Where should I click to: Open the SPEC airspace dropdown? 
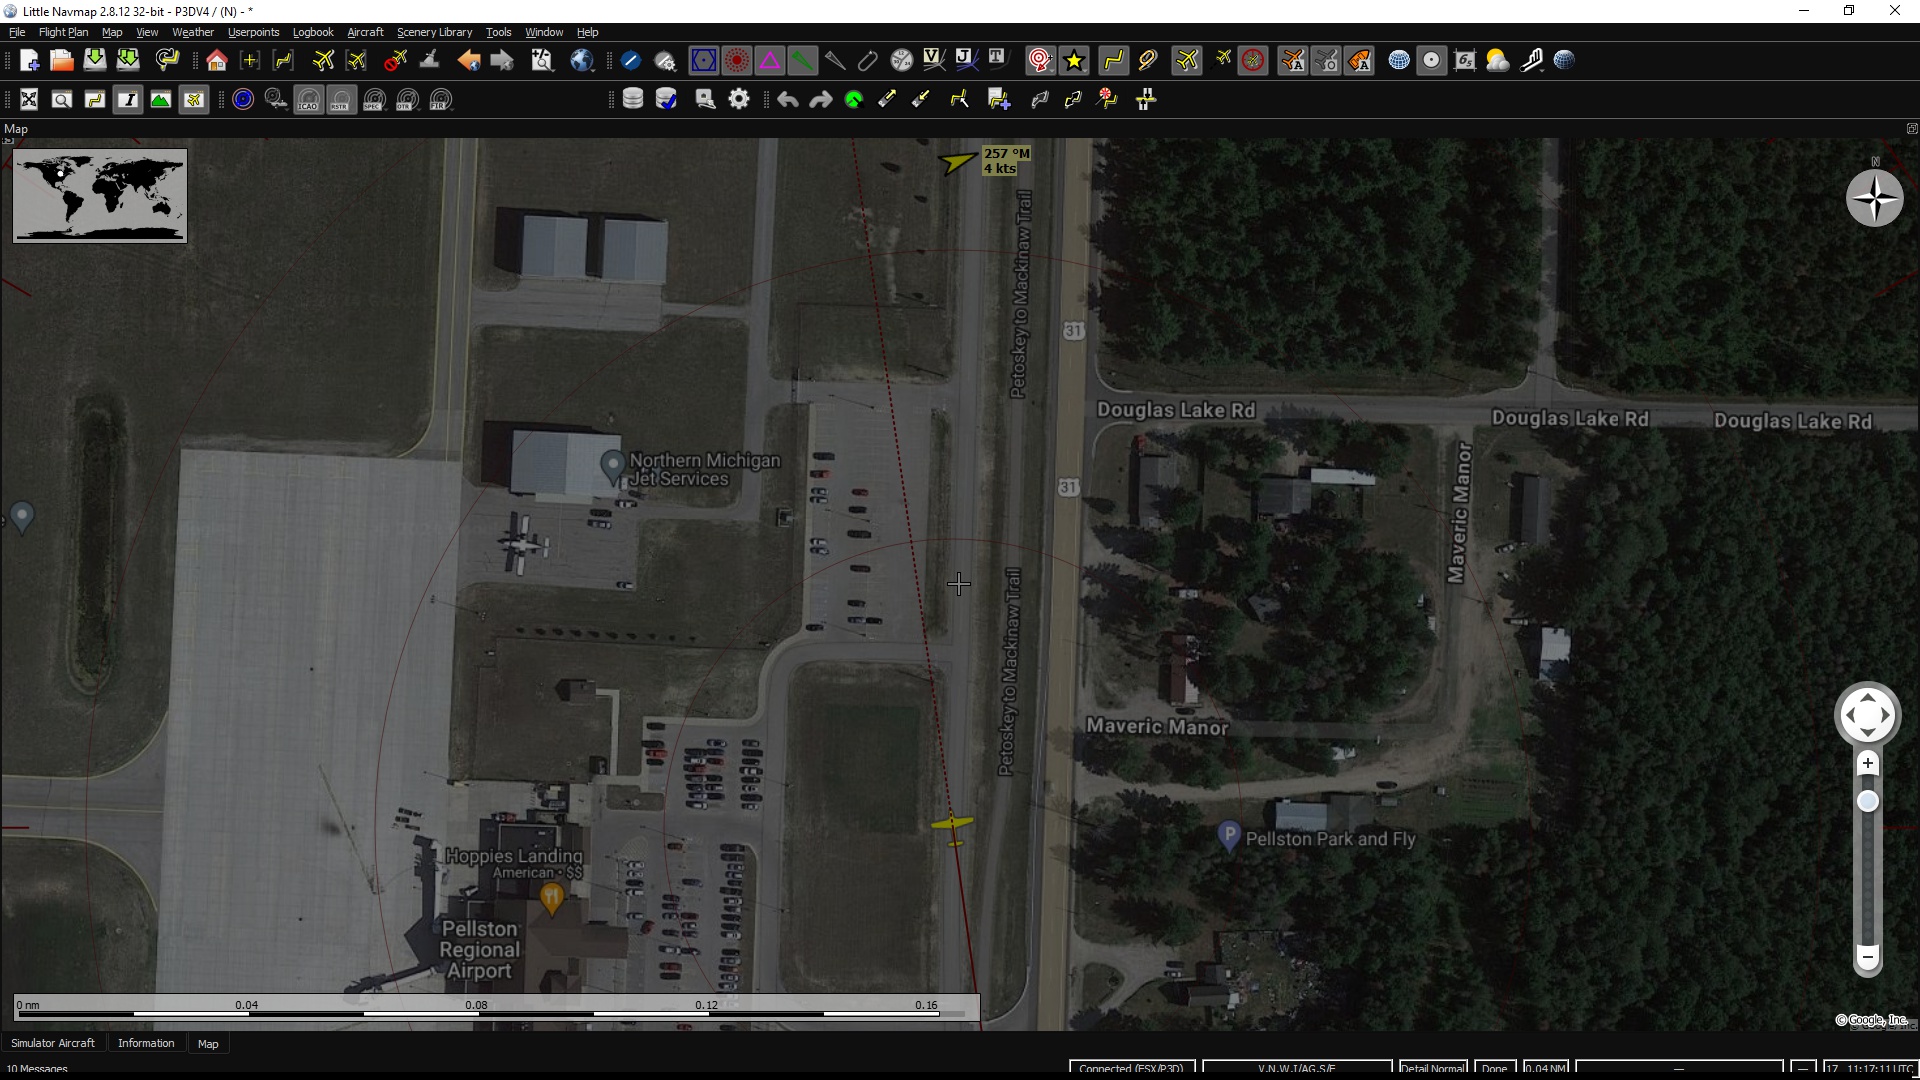[375, 100]
